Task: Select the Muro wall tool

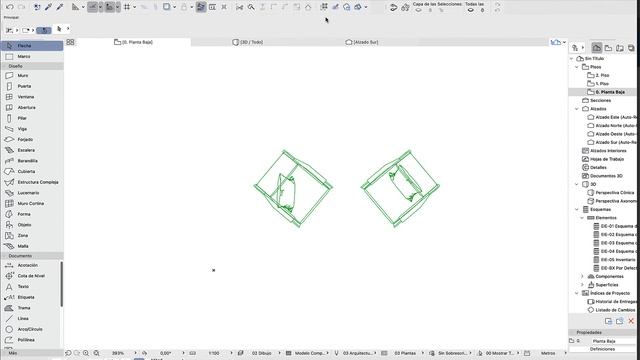Action: [x=32, y=76]
